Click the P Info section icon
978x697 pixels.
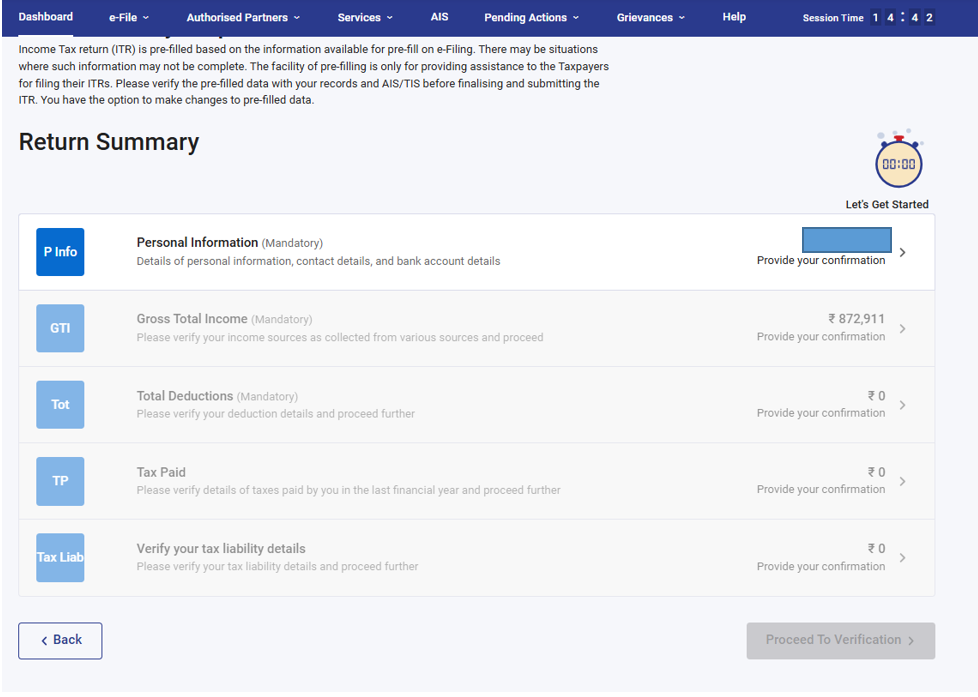tap(60, 252)
